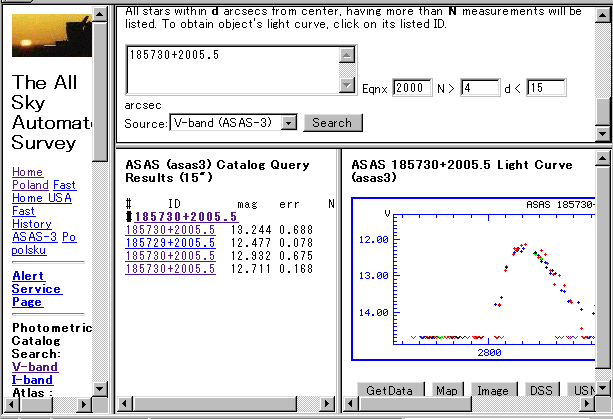This screenshot has height=419, width=613.
Task: Click the up arrow of the coordinates text area
Action: pos(347,55)
